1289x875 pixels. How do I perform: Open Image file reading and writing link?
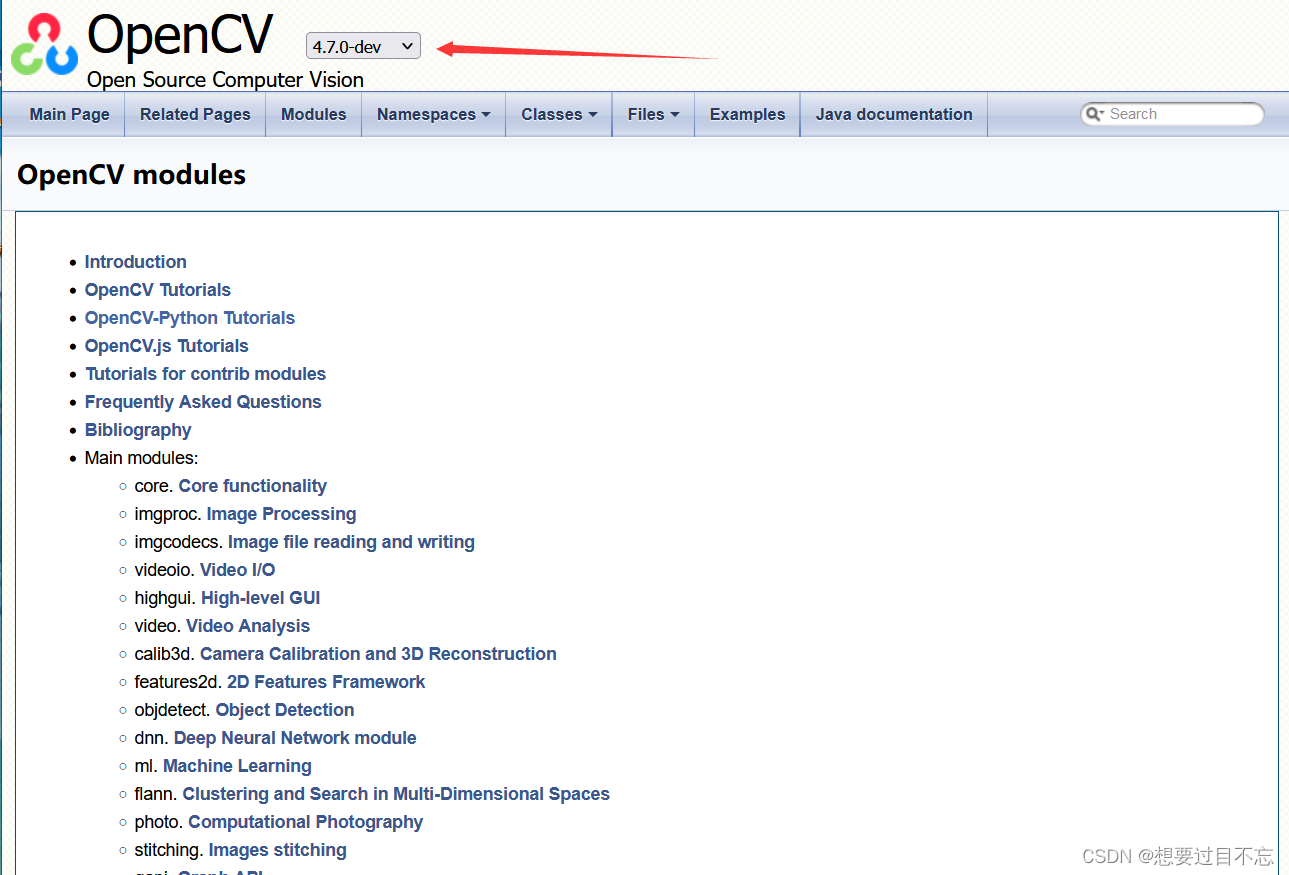coord(351,542)
